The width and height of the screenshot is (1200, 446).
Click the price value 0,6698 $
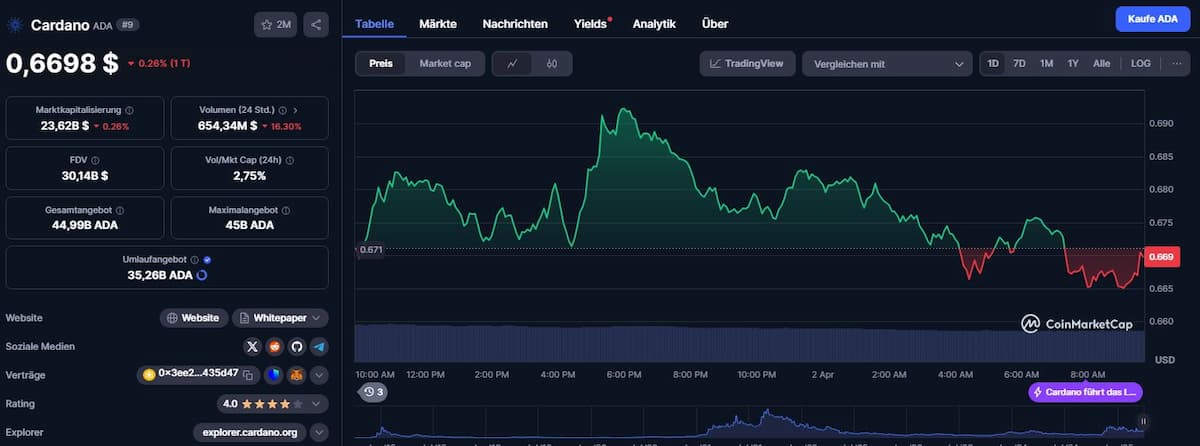click(x=62, y=63)
